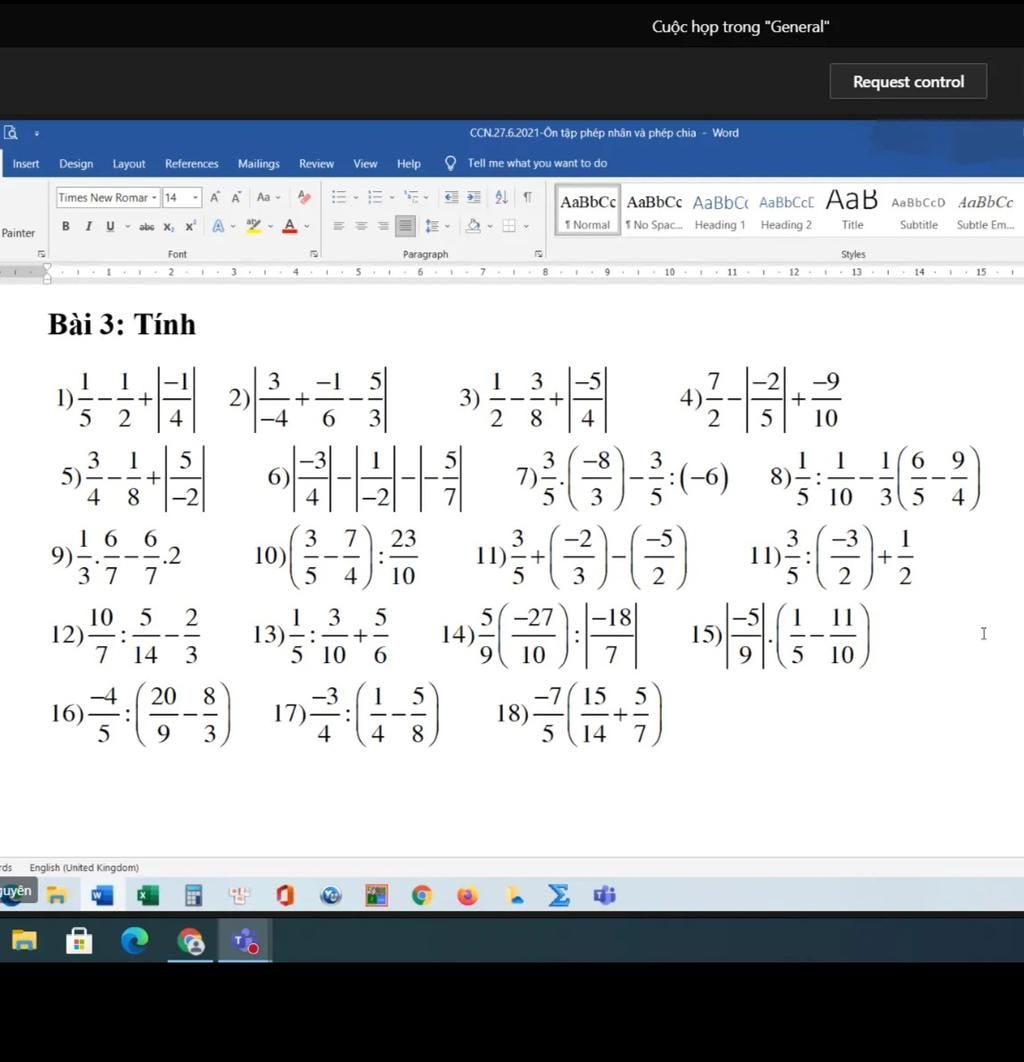Apply the No Spacing style
The image size is (1024, 1062).
click(x=654, y=210)
